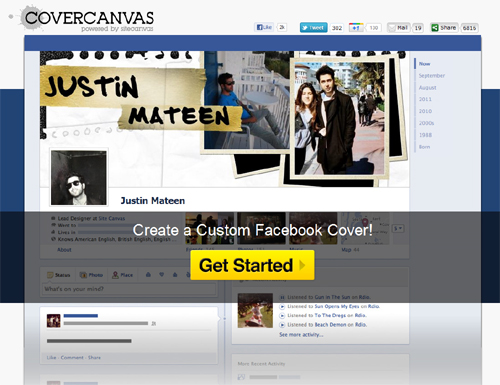Open the Site Canvas workplace link

(x=112, y=218)
